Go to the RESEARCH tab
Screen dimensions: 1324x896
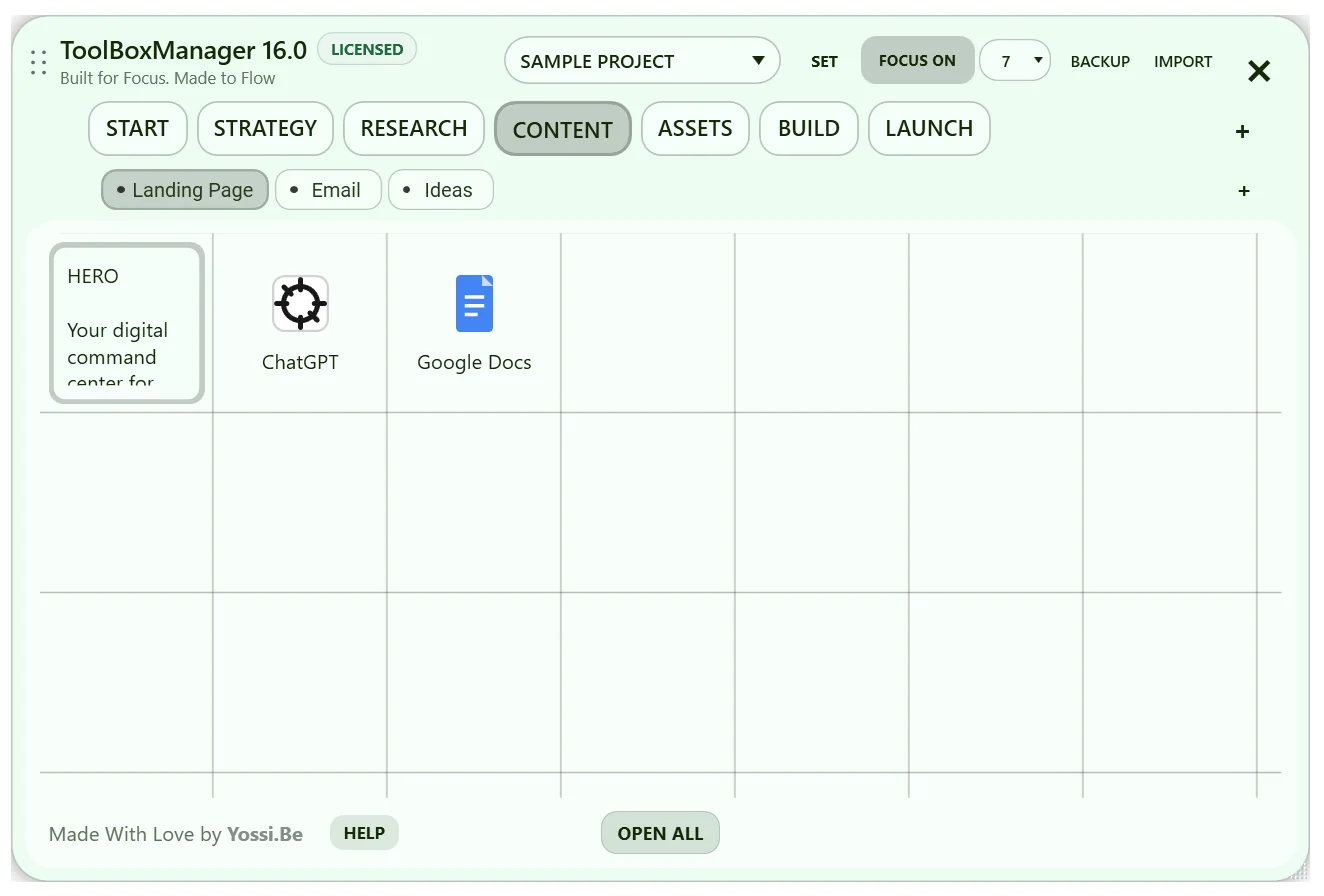[x=414, y=128]
